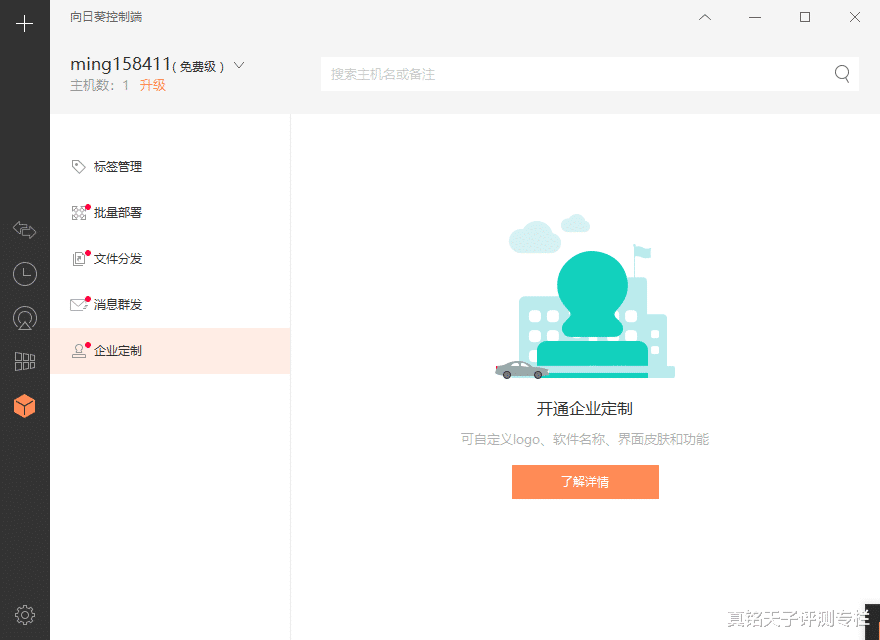Open the remote control arrows icon in sidebar
Screen dimensions: 880x640
point(25,229)
